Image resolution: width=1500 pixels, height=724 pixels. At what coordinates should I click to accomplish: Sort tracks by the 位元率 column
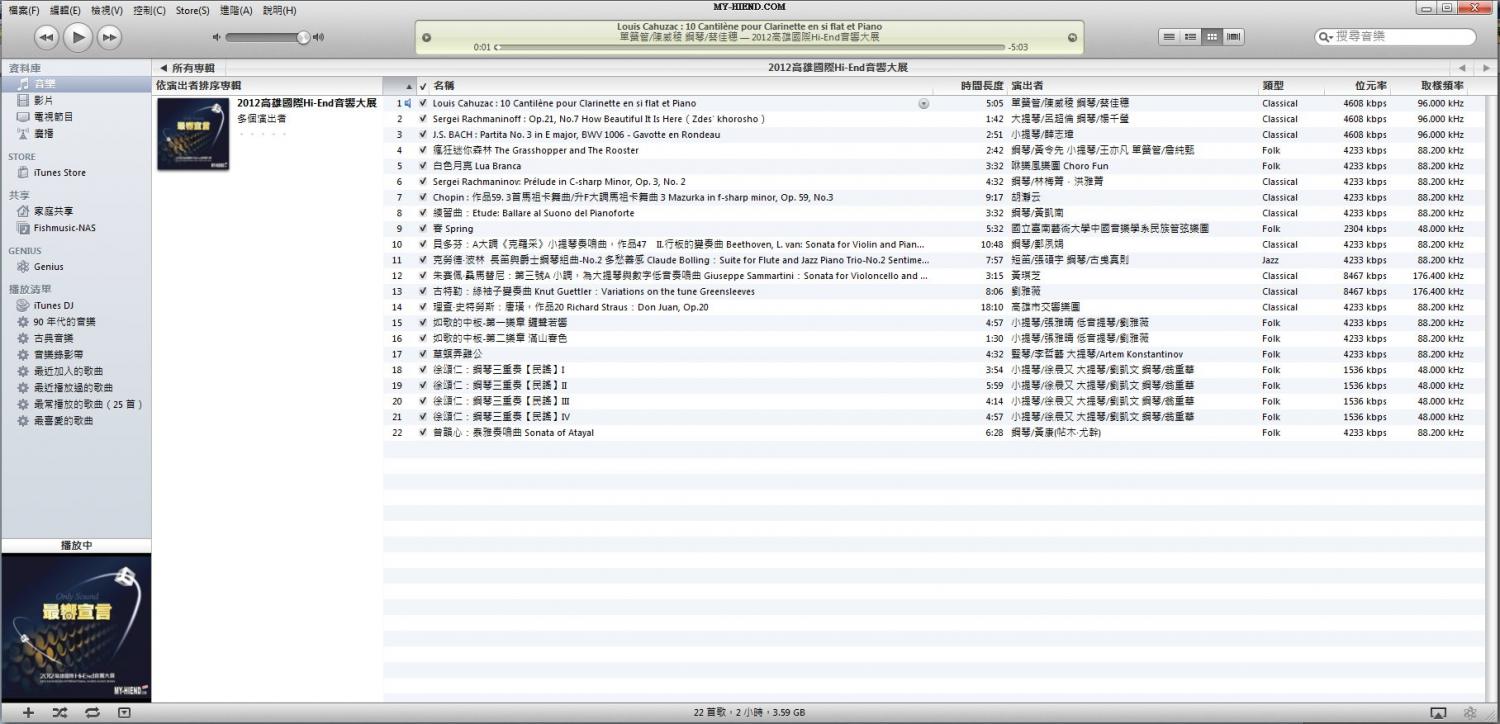pos(1357,86)
